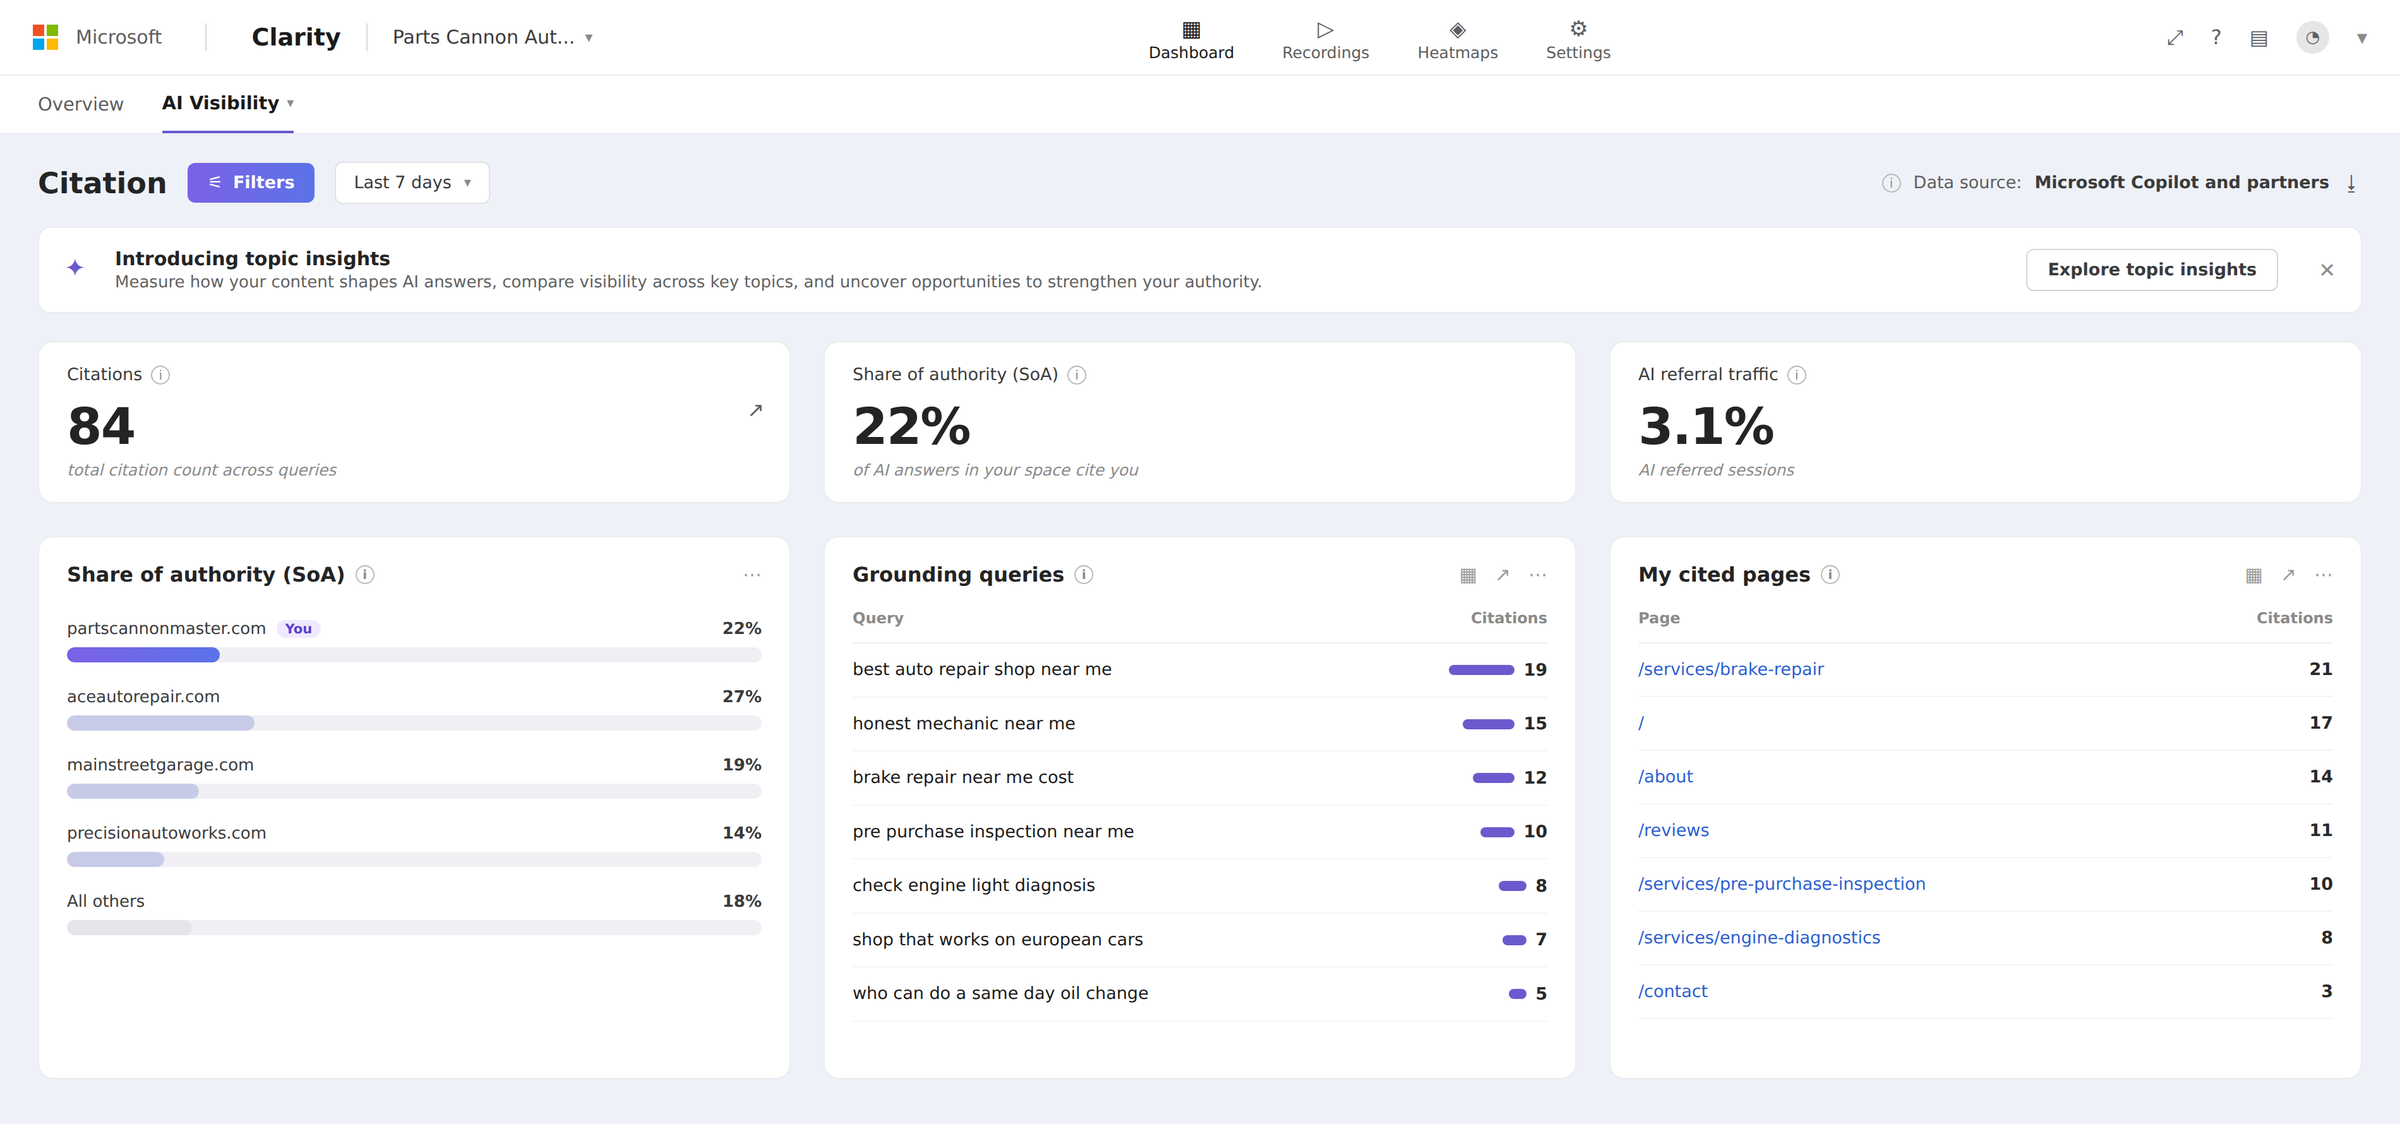Select the Dashboard navigation item
2400x1124 pixels.
[1191, 40]
